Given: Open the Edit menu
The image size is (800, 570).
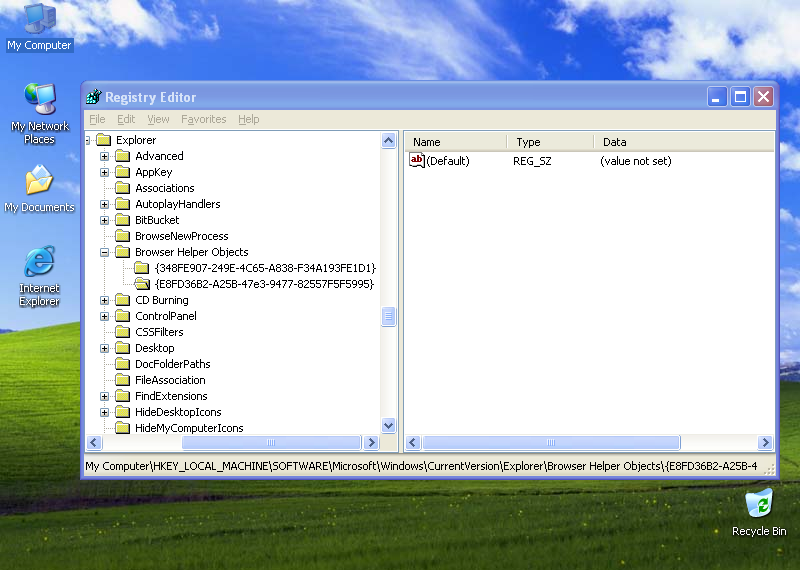Looking at the screenshot, I should point(126,119).
